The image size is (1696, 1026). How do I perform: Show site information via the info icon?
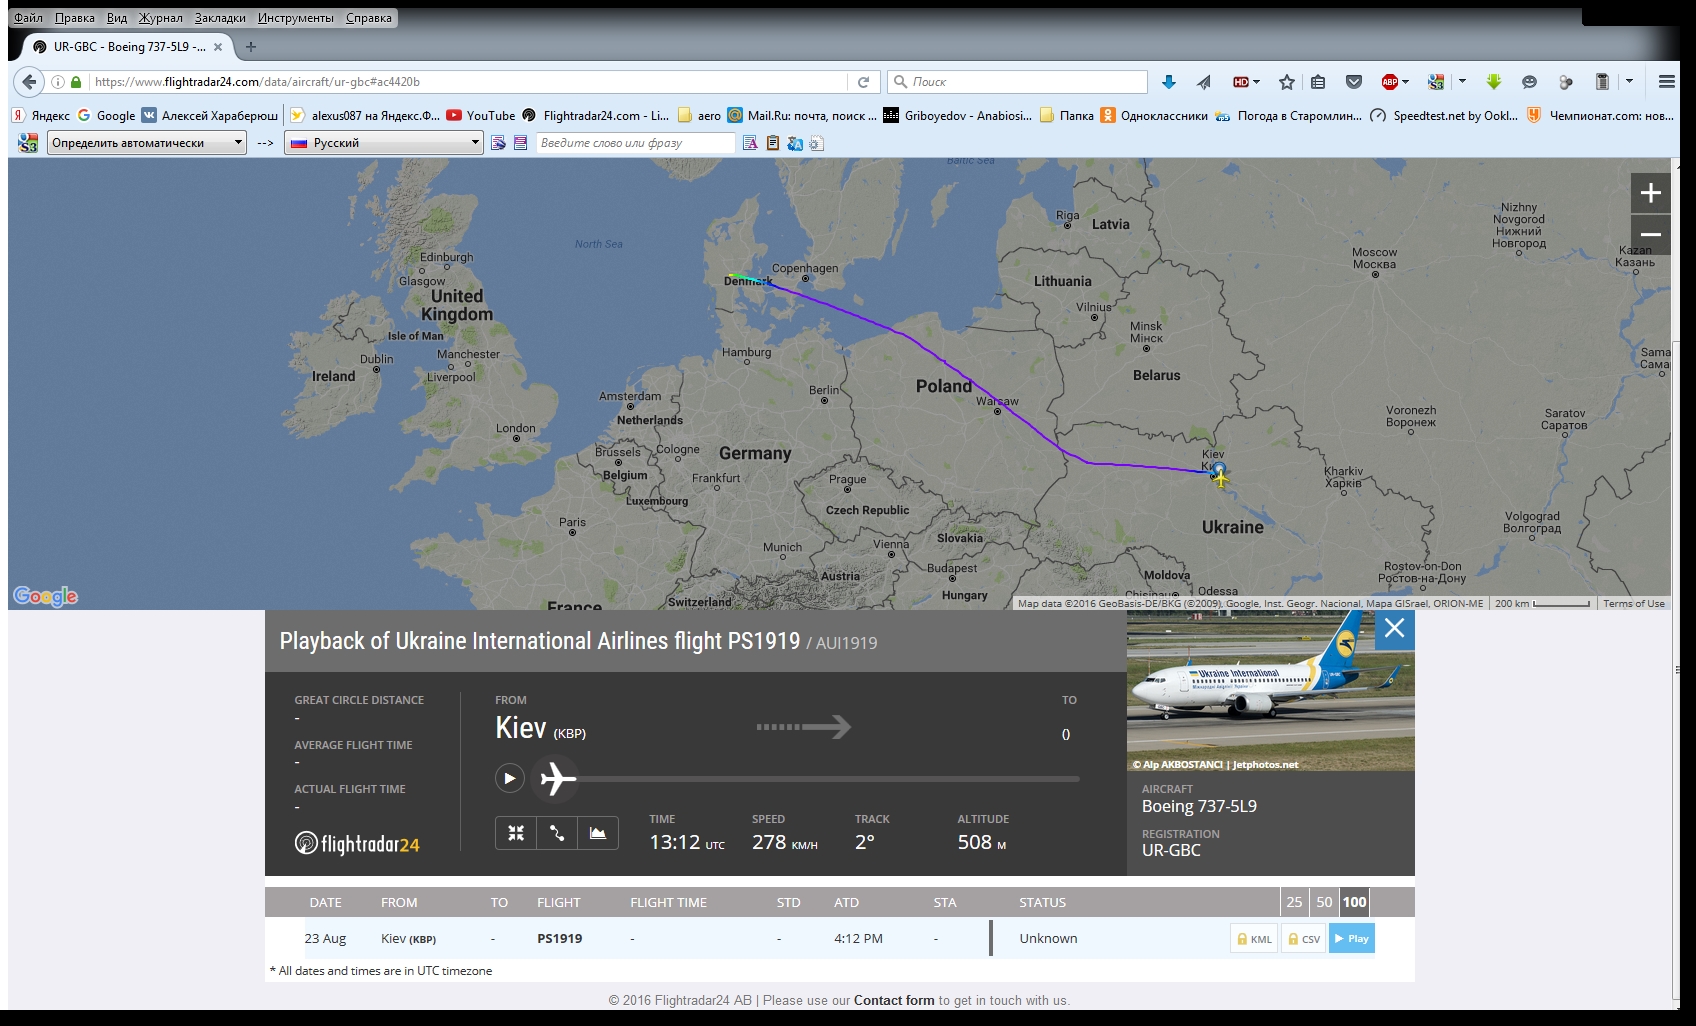tap(58, 82)
